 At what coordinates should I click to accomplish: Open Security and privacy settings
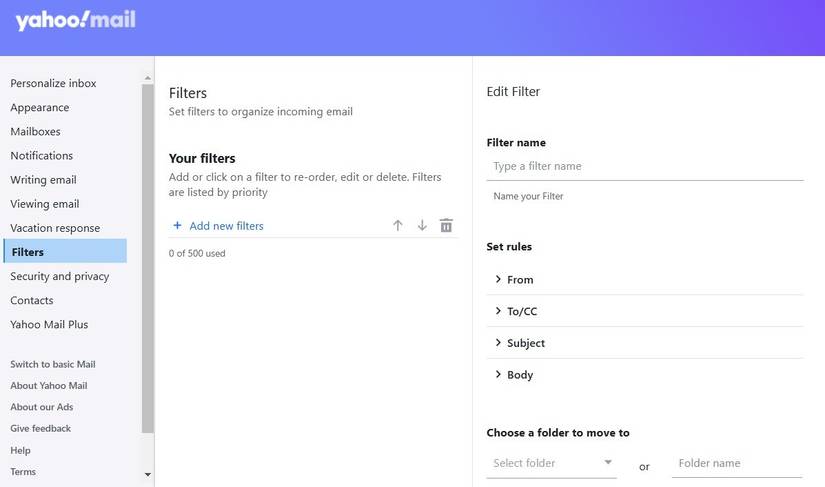click(59, 276)
